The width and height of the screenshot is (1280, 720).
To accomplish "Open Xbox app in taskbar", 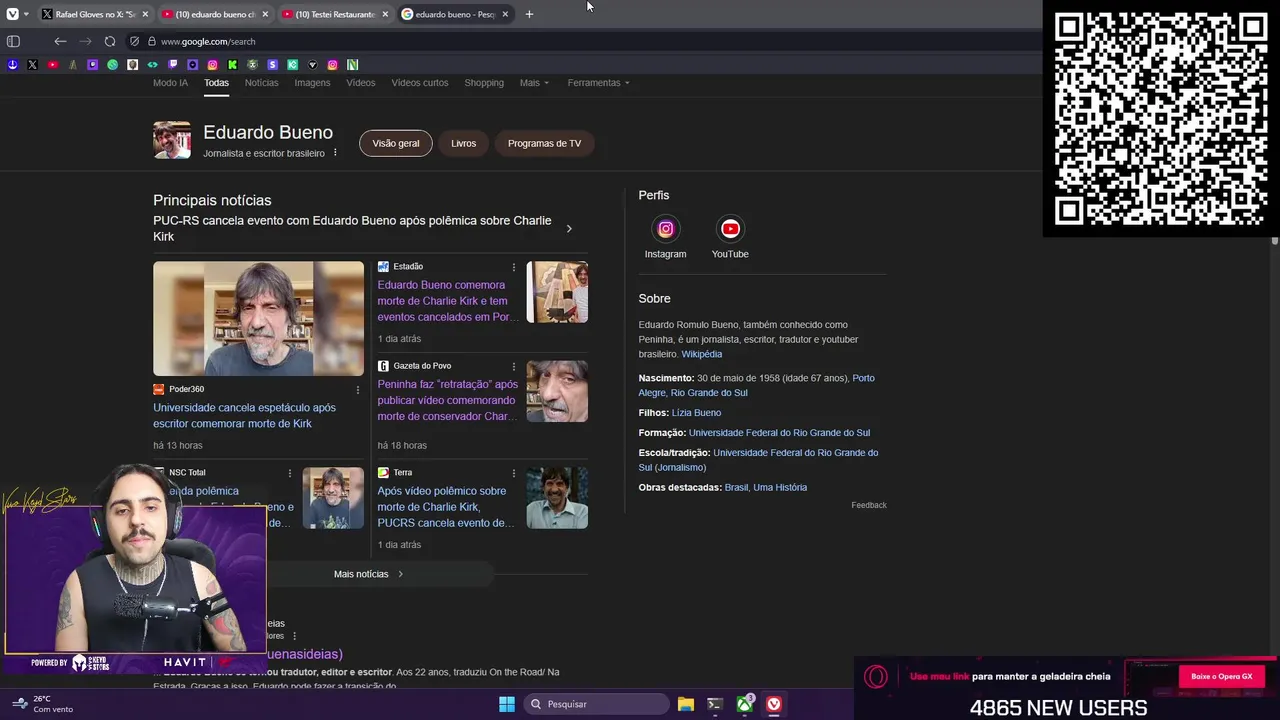I will pos(744,704).
